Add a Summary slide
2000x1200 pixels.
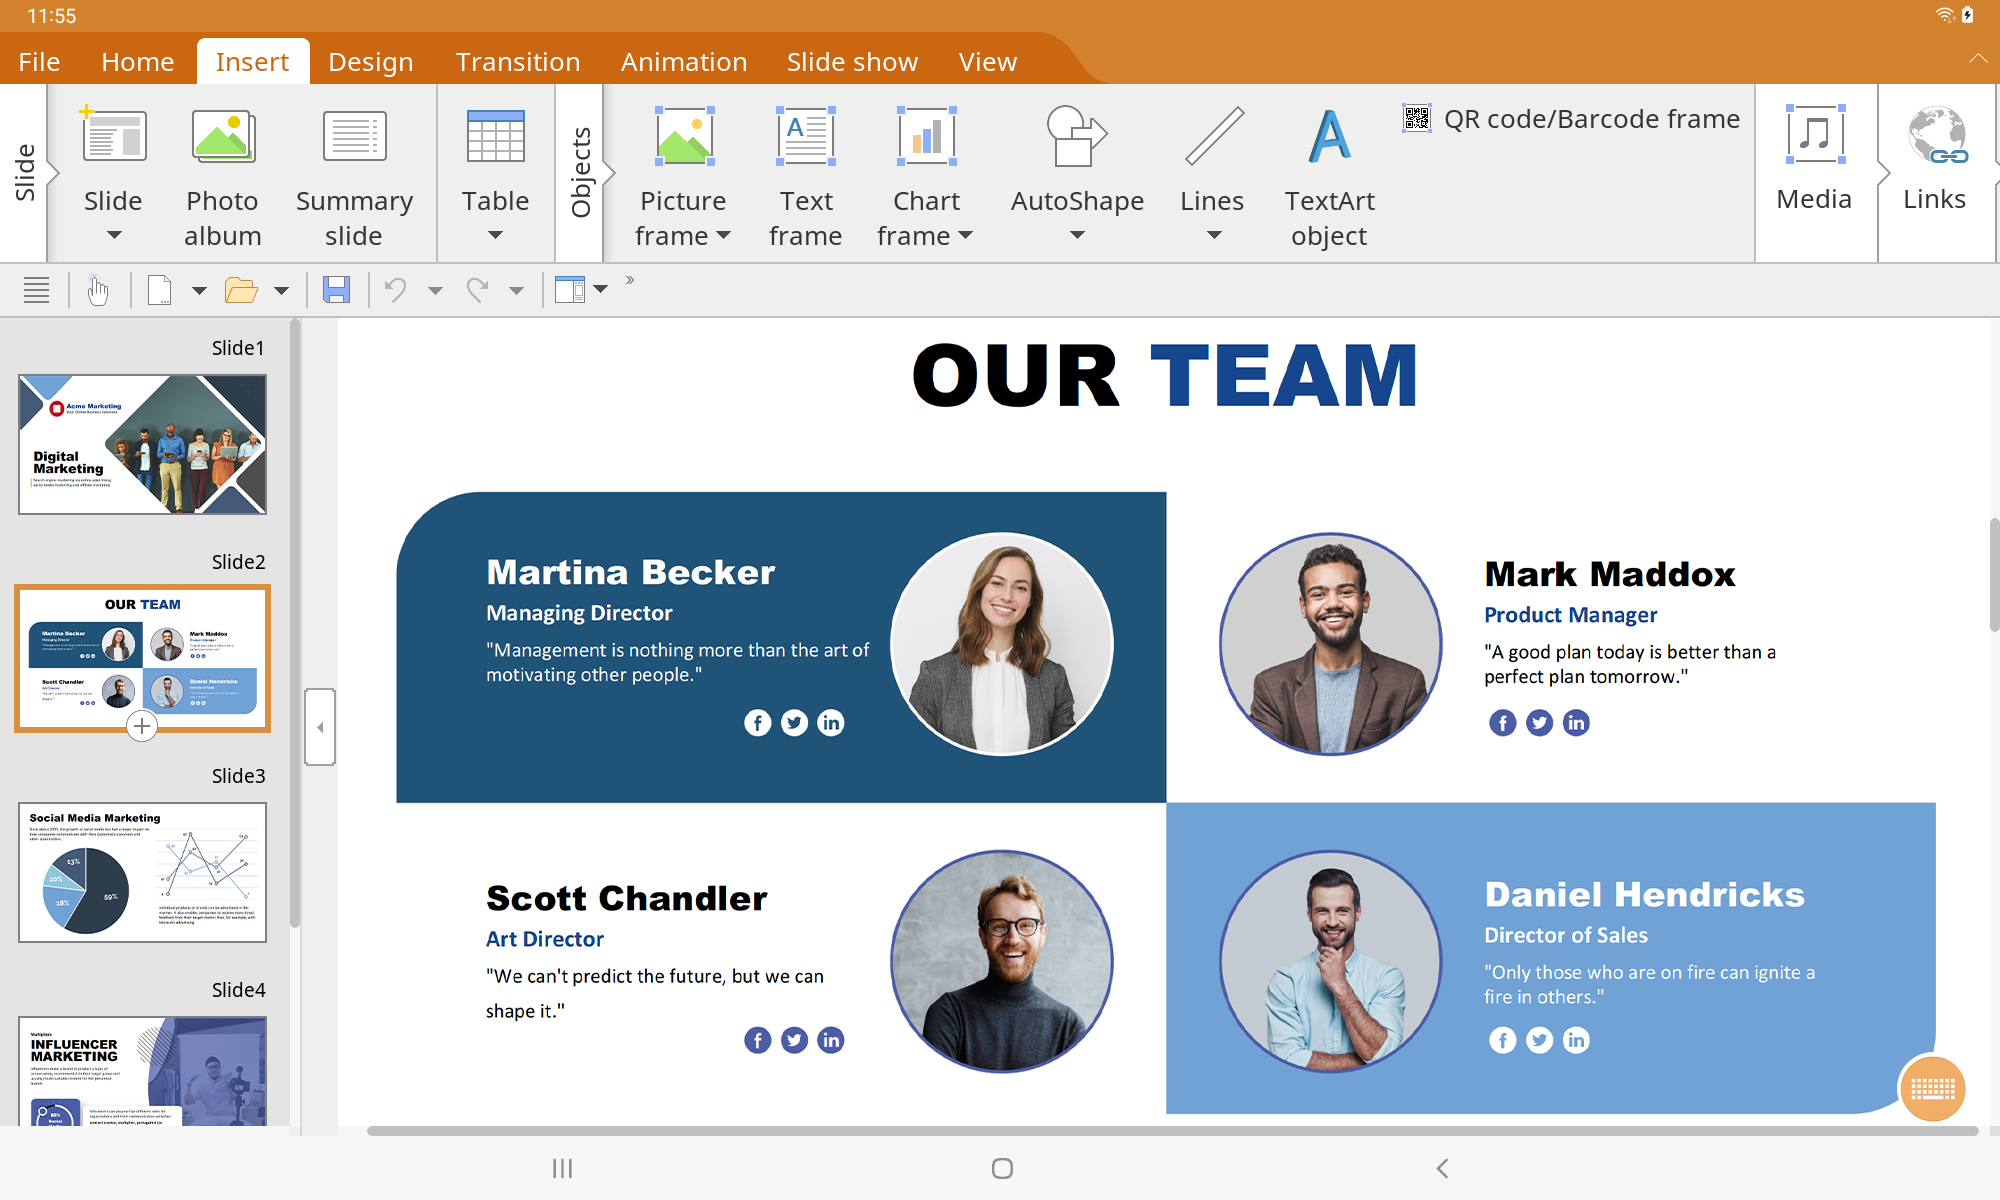[354, 176]
